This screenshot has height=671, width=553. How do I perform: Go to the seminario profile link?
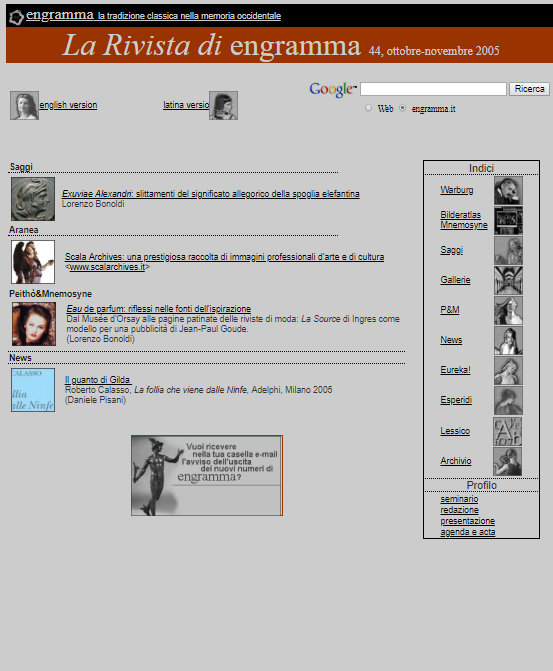[459, 499]
